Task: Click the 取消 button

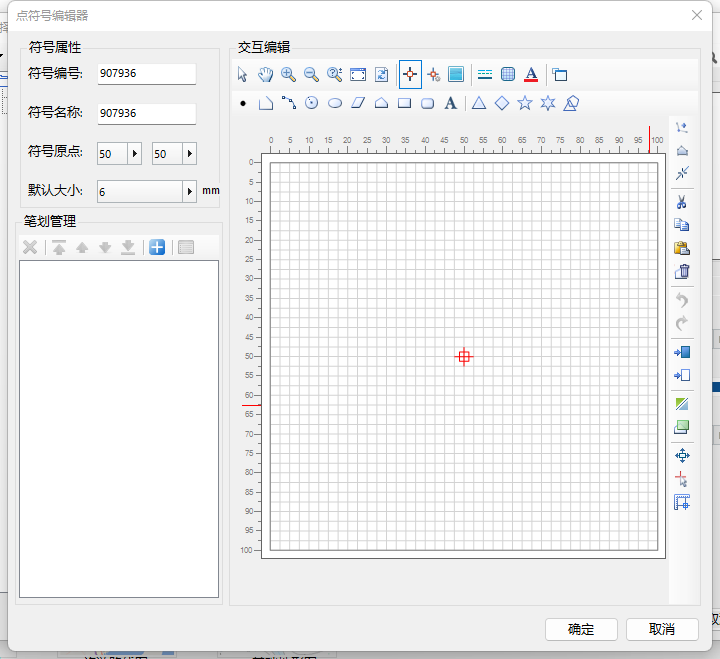Action: (x=662, y=629)
